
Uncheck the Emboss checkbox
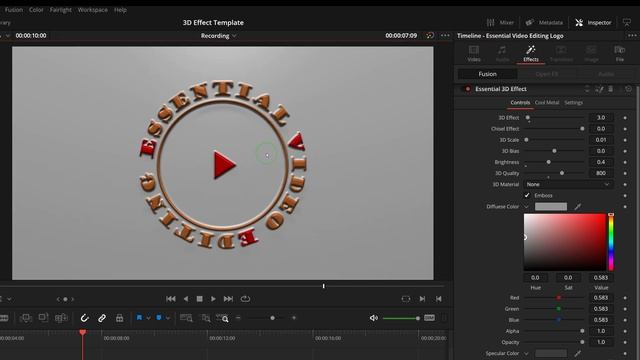coord(527,196)
